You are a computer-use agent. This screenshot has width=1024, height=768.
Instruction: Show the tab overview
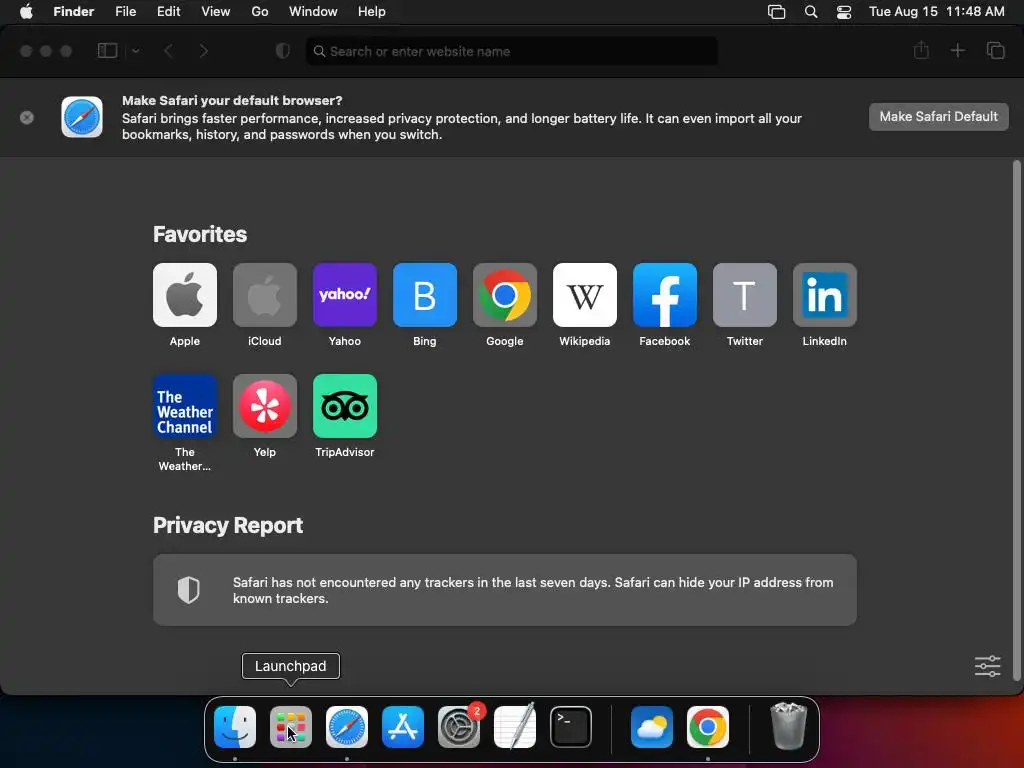point(995,50)
